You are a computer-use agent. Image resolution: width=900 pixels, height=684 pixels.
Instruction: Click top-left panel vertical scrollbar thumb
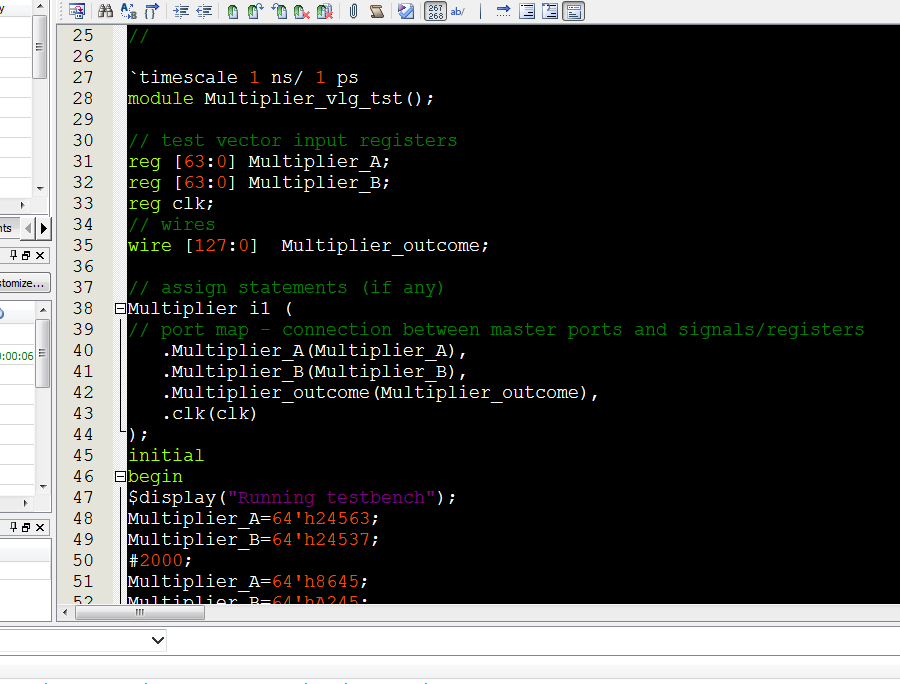coord(39,47)
